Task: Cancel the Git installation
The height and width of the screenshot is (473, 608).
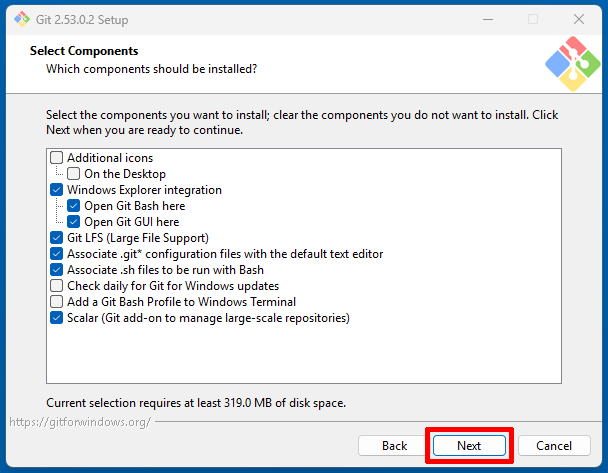Action: (554, 446)
